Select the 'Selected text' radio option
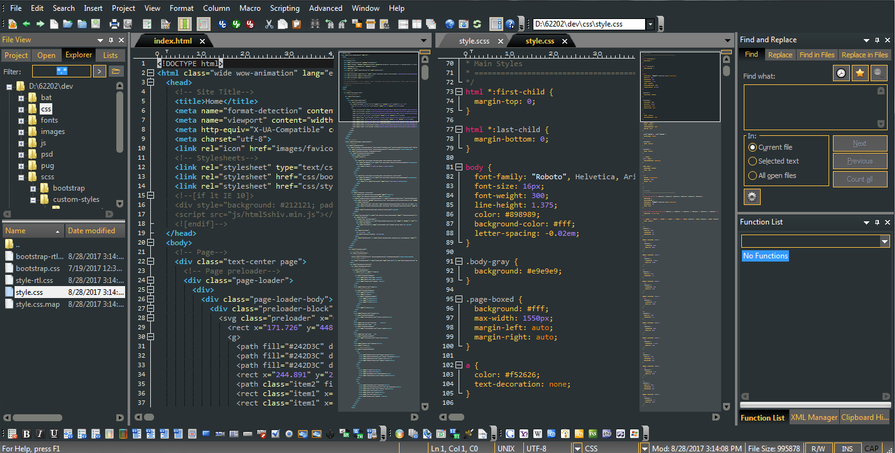 (753, 161)
